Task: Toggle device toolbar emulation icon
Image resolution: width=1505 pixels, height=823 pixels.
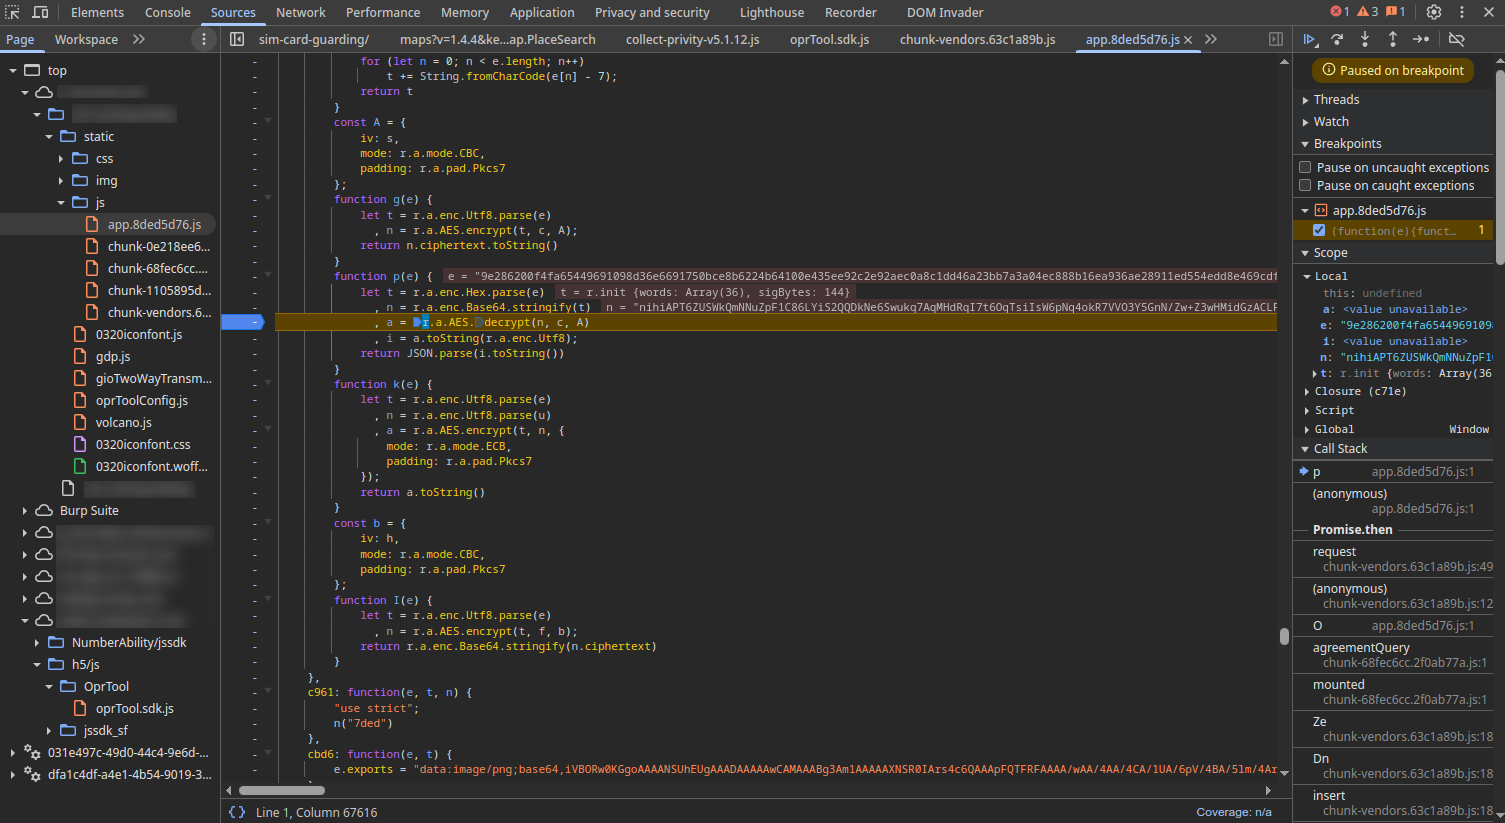Action: 40,12
